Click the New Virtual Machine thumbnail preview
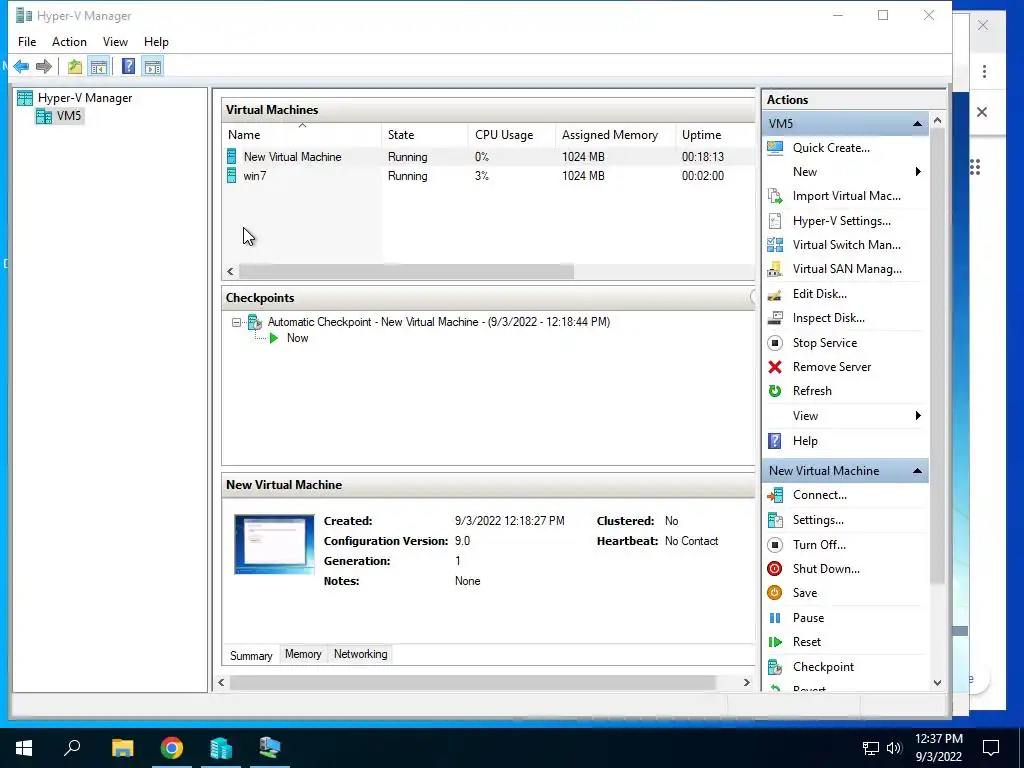The width and height of the screenshot is (1024, 768). (x=274, y=544)
